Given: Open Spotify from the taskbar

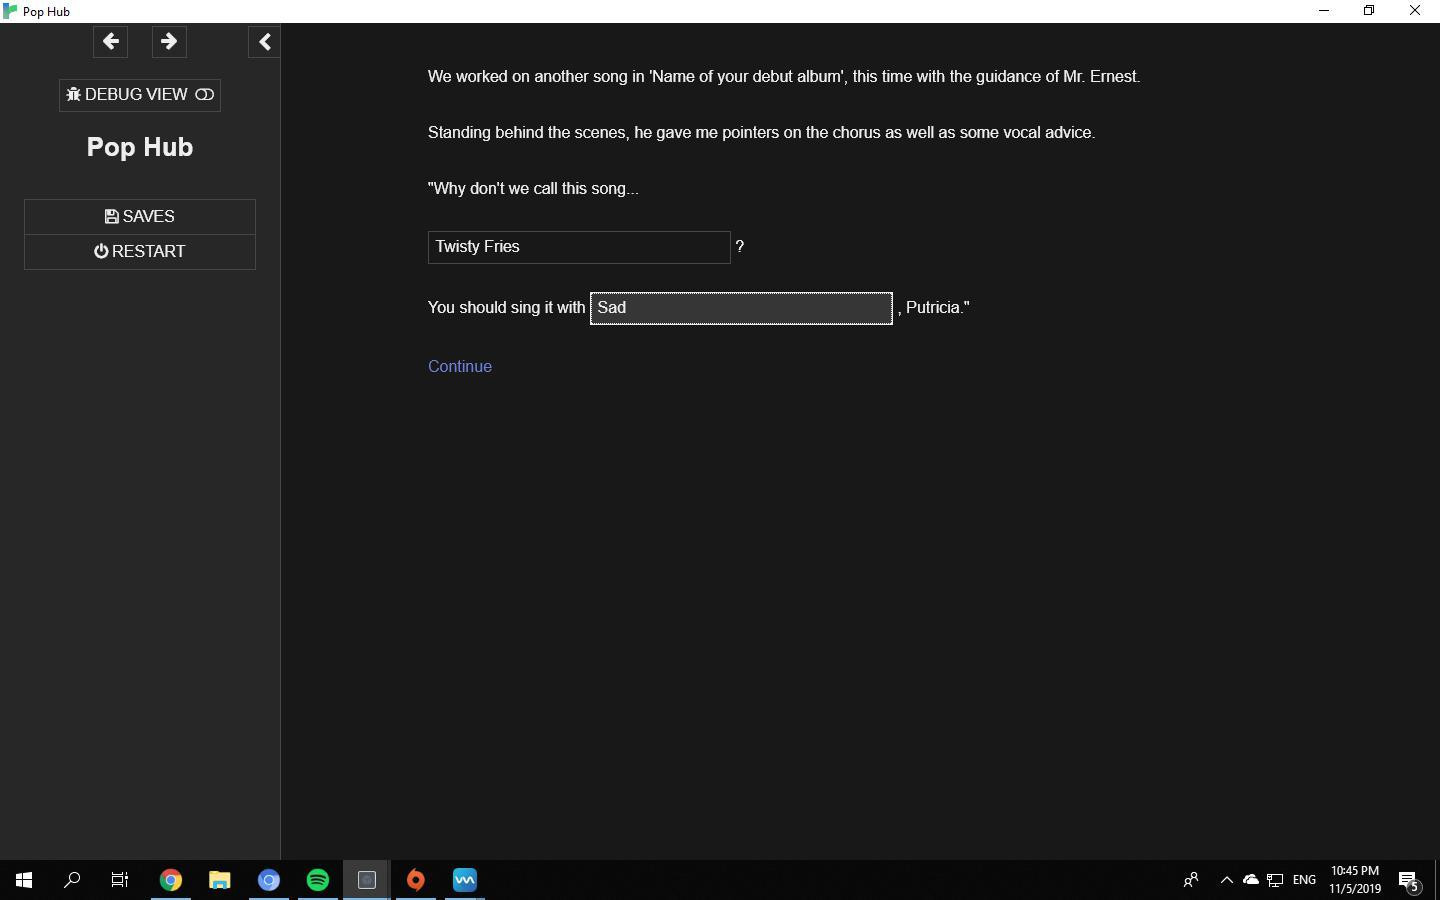Looking at the screenshot, I should coord(318,880).
